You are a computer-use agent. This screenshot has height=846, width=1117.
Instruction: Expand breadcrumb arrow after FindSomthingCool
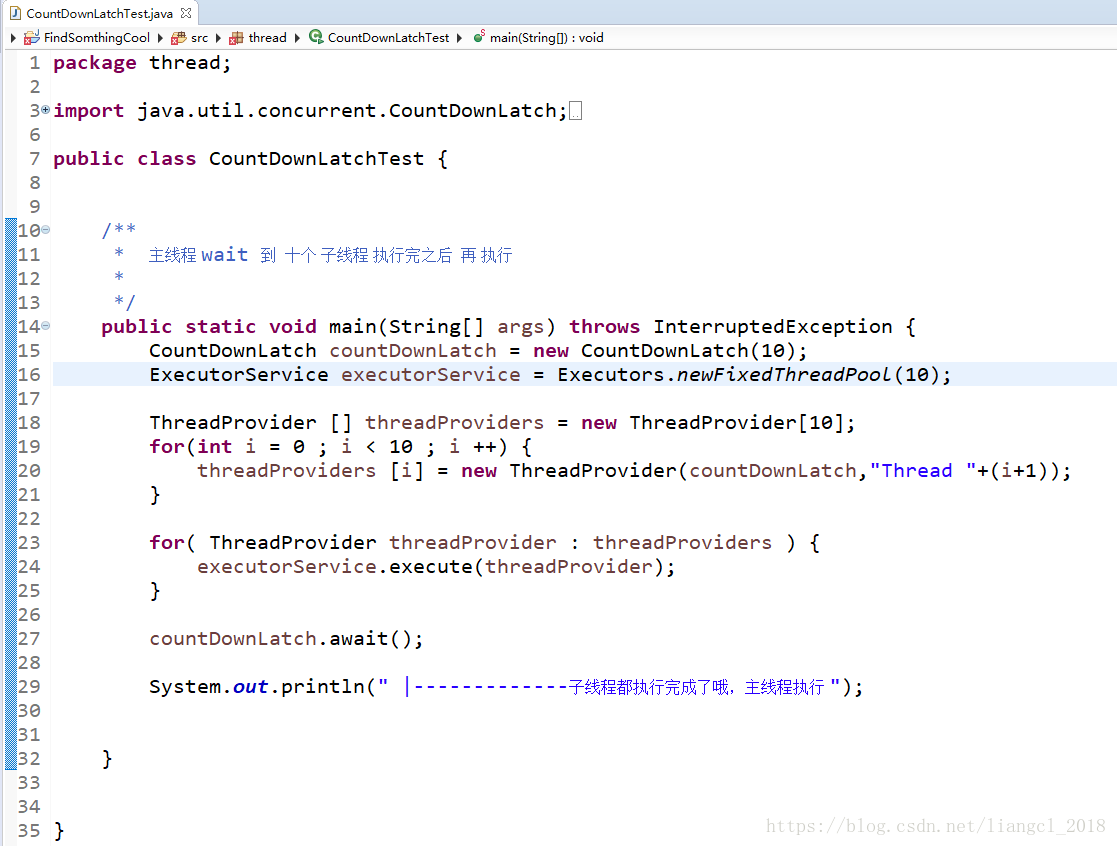click(160, 38)
